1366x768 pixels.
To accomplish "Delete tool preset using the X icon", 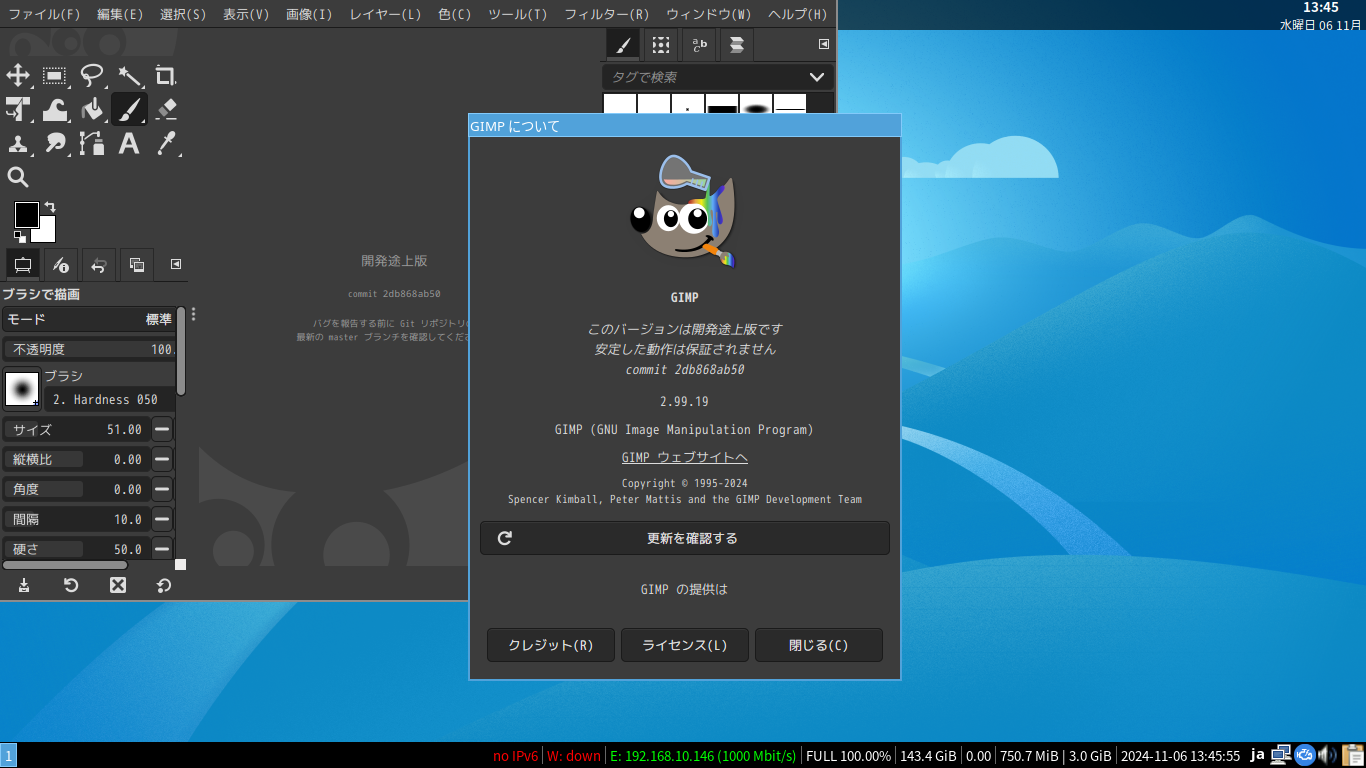I will (x=118, y=585).
